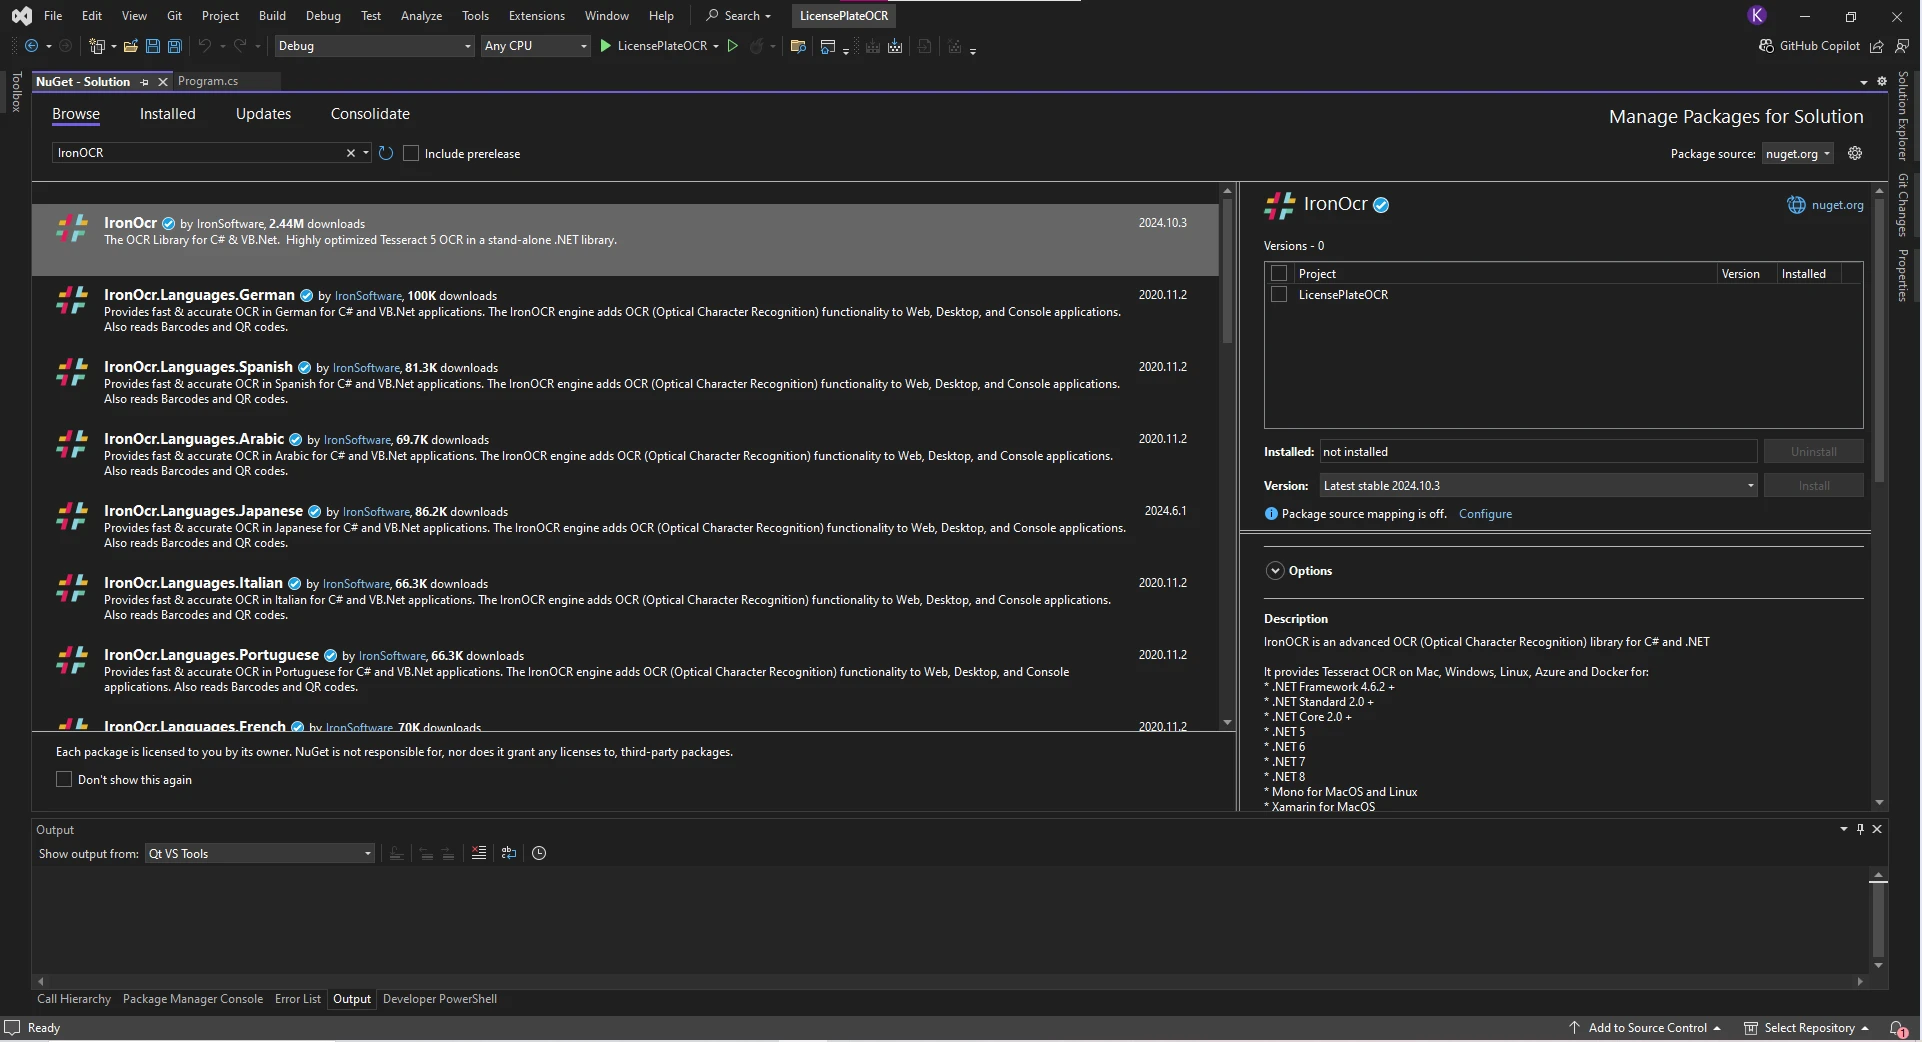Screen dimensions: 1922x1042
Task: Expand the Options section
Action: click(x=1275, y=571)
